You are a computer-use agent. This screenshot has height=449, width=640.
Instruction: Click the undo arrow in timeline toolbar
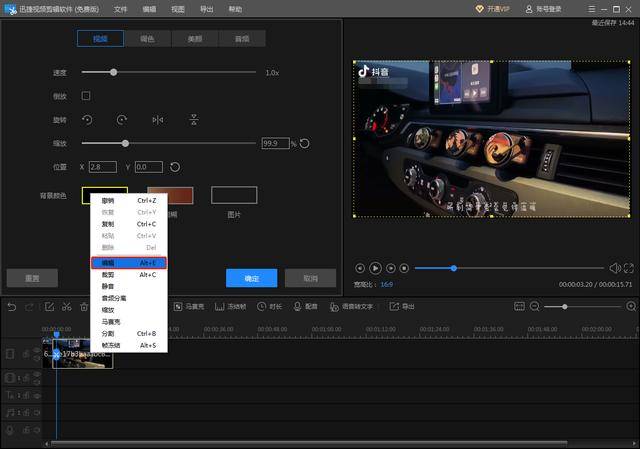tap(11, 307)
